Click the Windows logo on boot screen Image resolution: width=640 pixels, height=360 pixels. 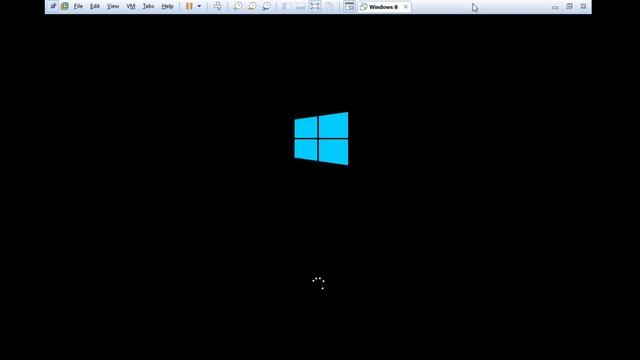[321, 138]
